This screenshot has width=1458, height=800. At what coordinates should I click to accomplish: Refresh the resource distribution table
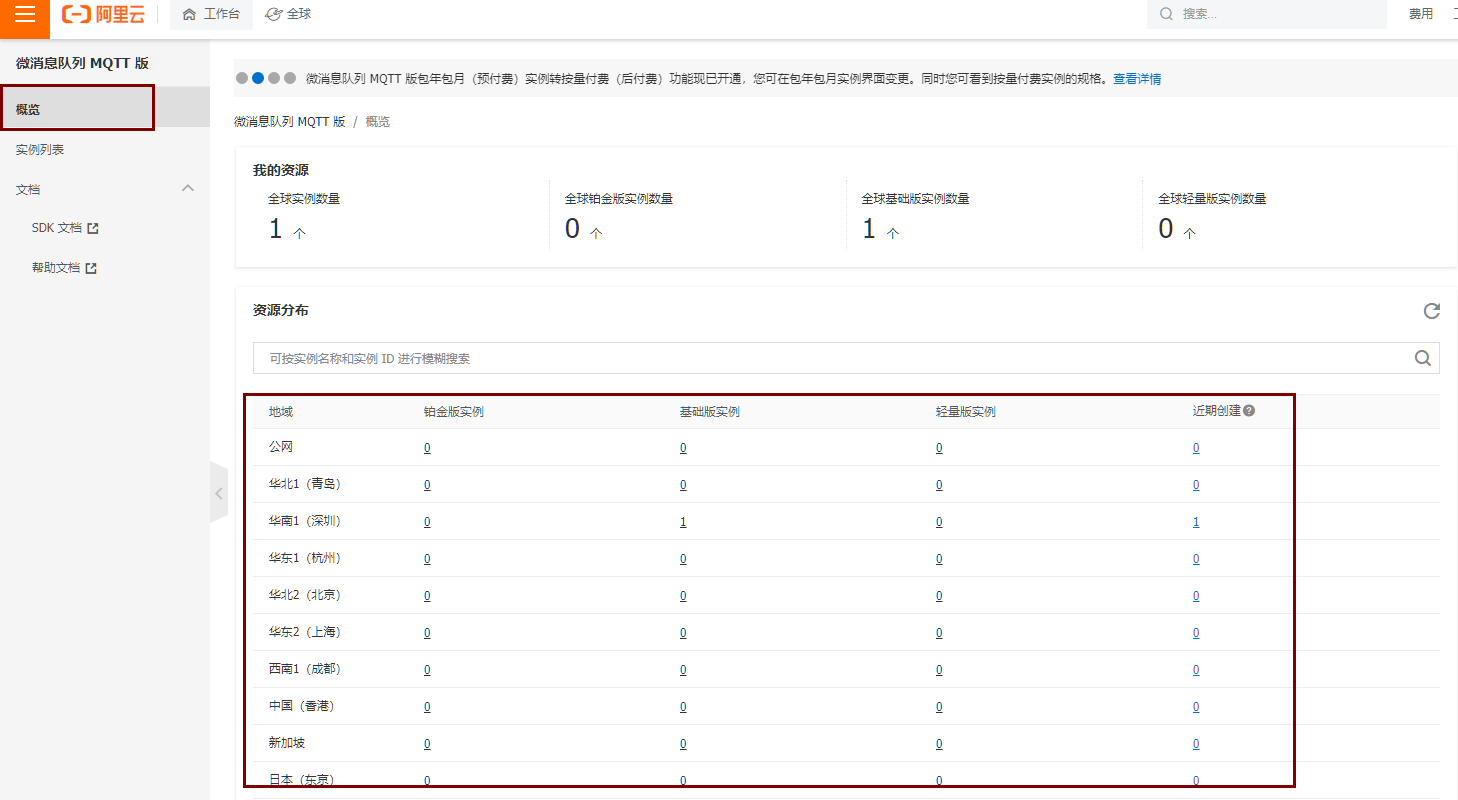point(1431,311)
